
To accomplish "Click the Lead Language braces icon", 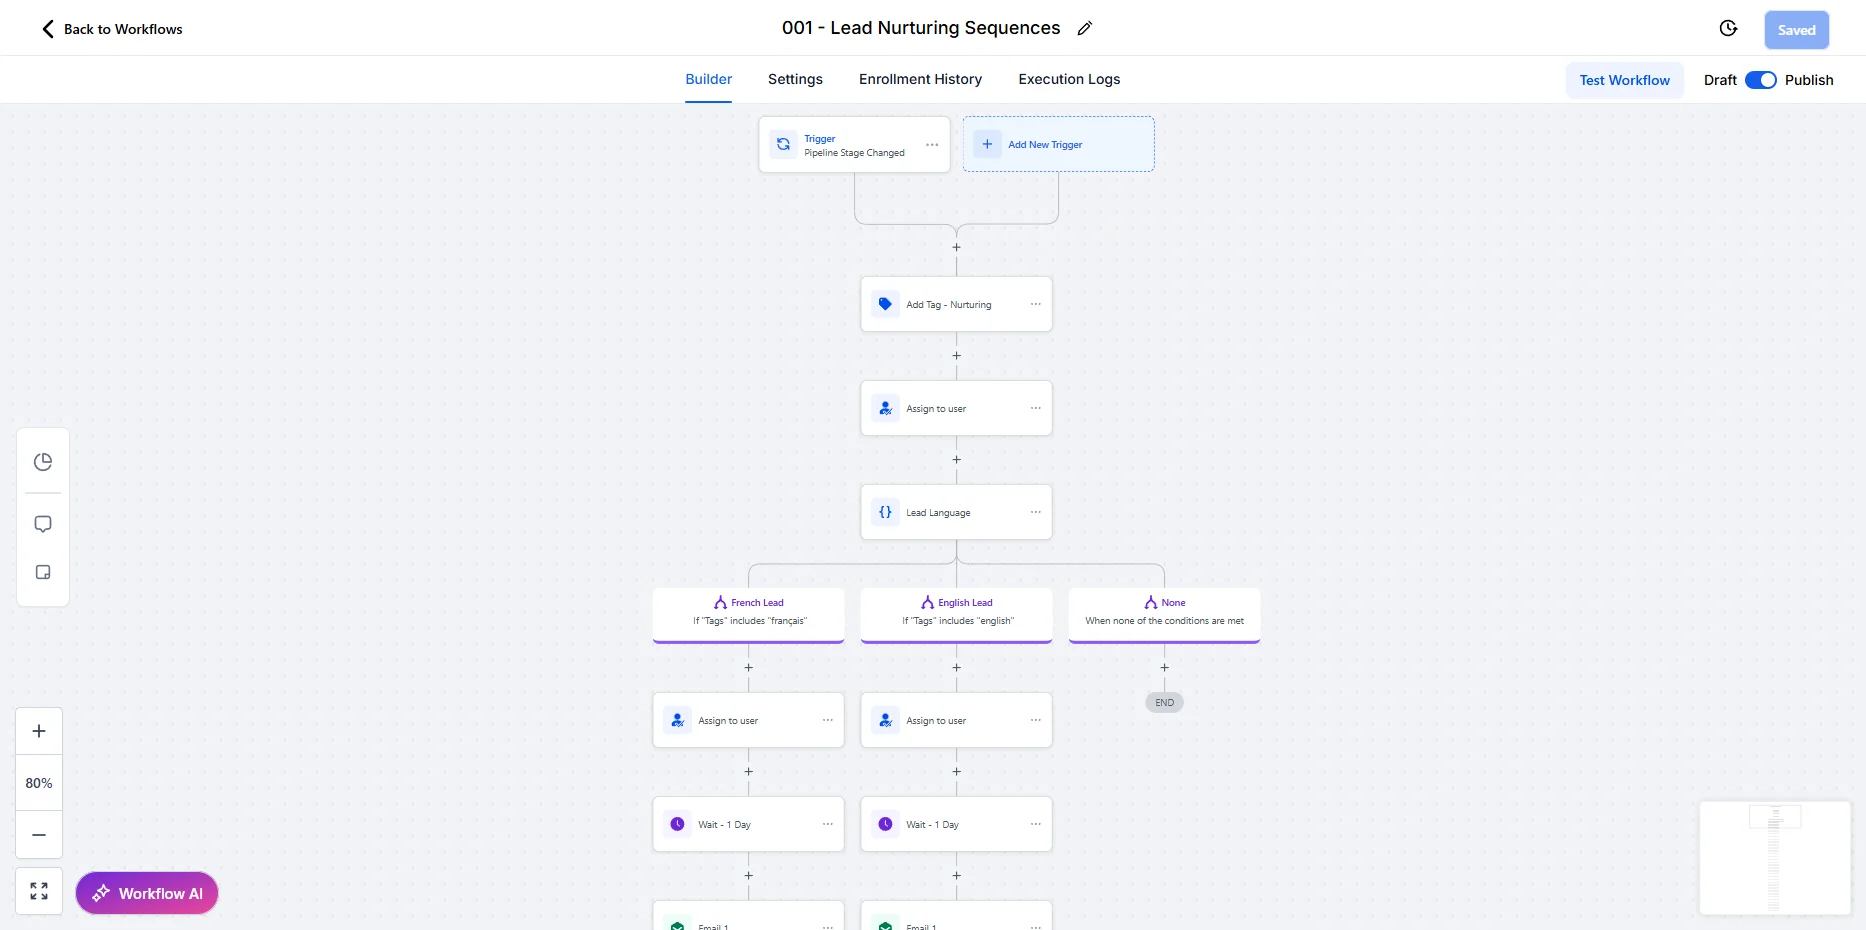I will coord(885,512).
